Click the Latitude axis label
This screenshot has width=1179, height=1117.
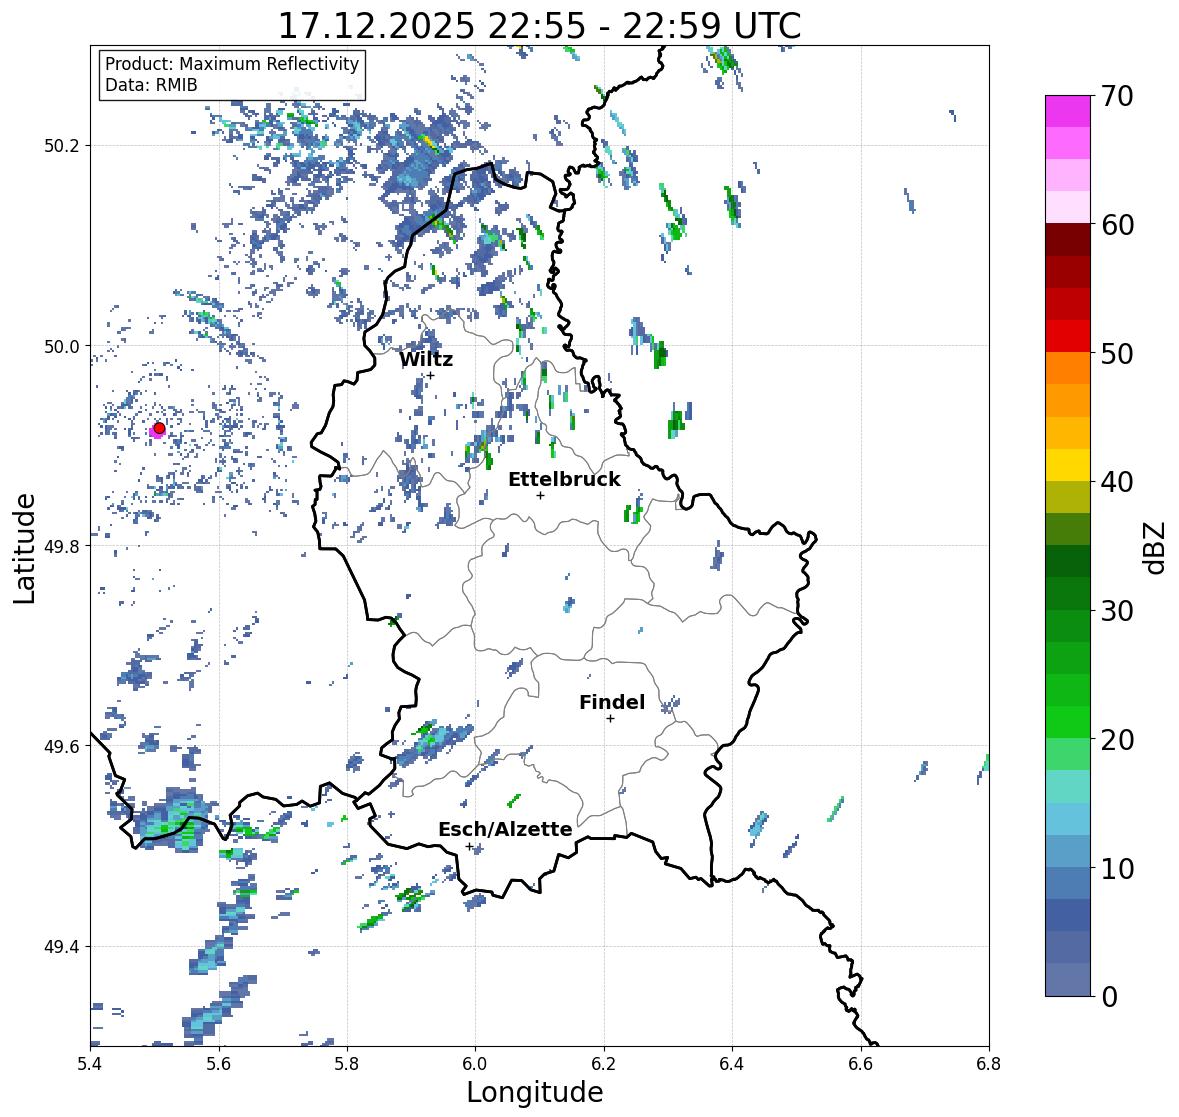[25, 548]
